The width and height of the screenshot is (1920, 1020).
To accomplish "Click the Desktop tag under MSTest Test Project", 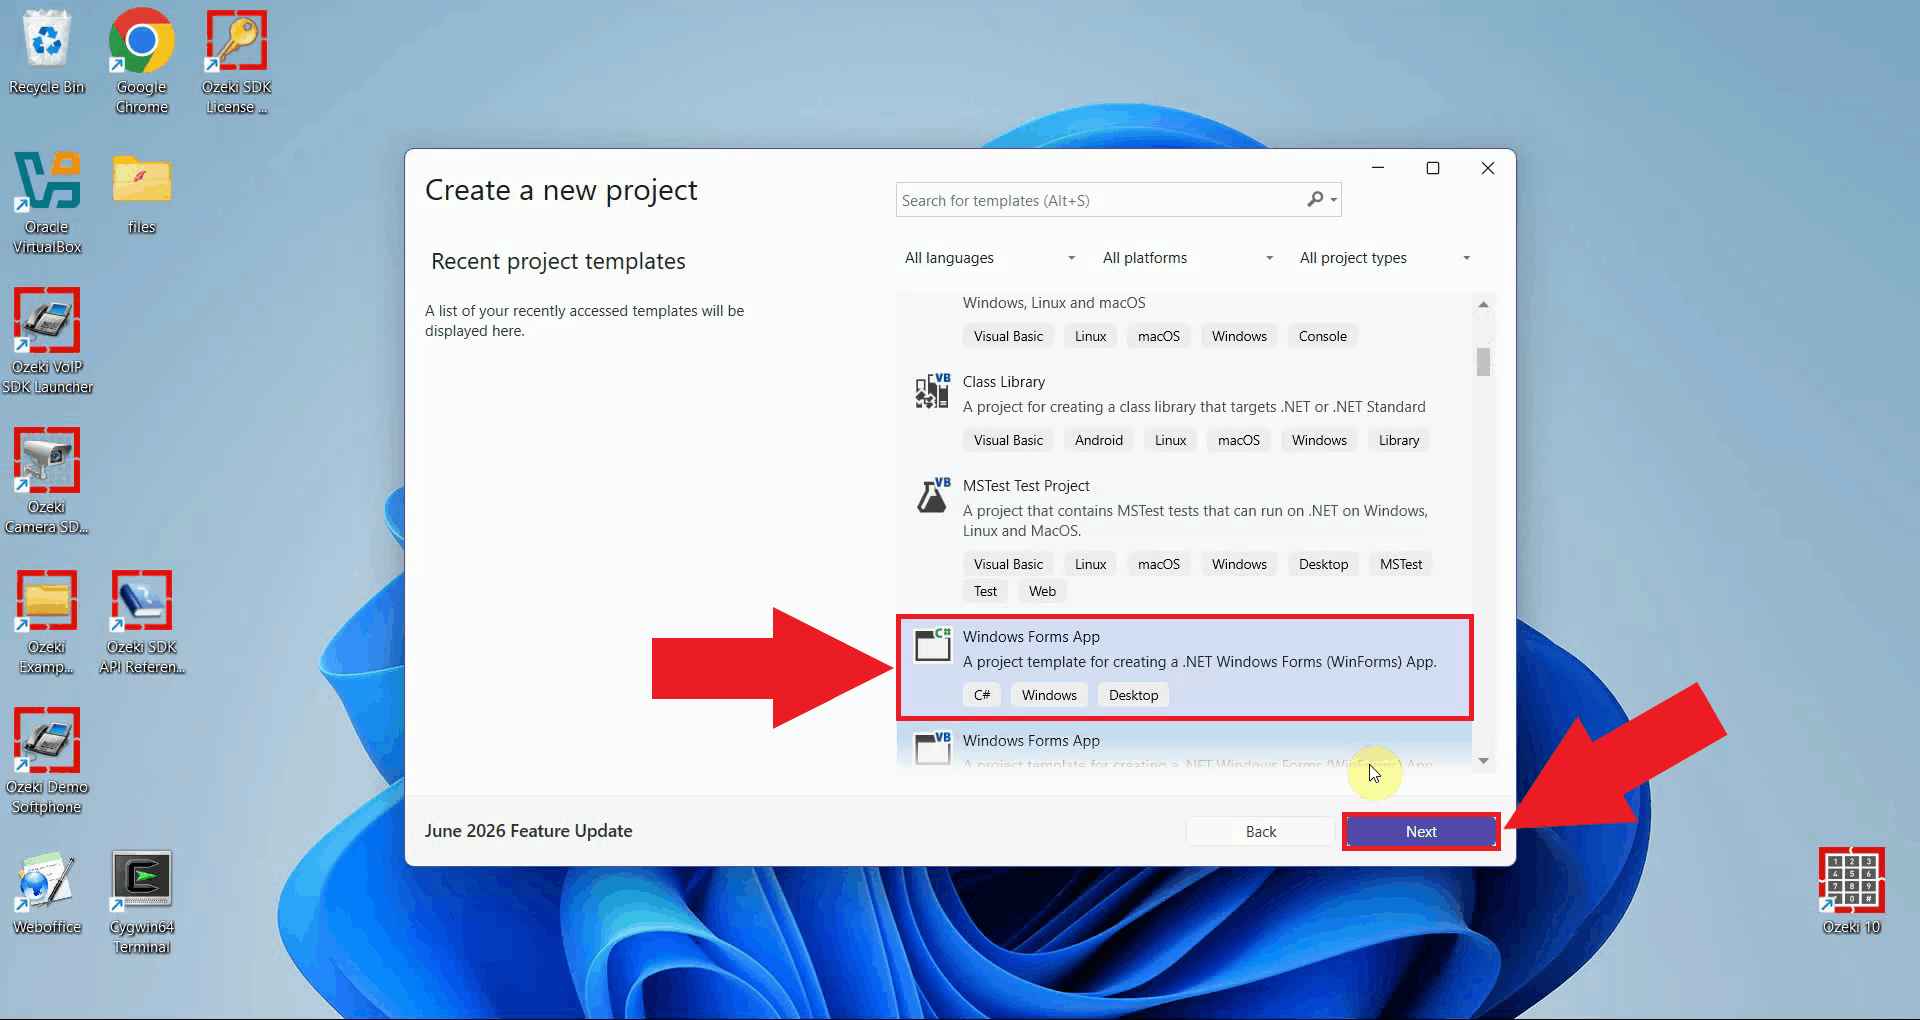I will (x=1323, y=564).
